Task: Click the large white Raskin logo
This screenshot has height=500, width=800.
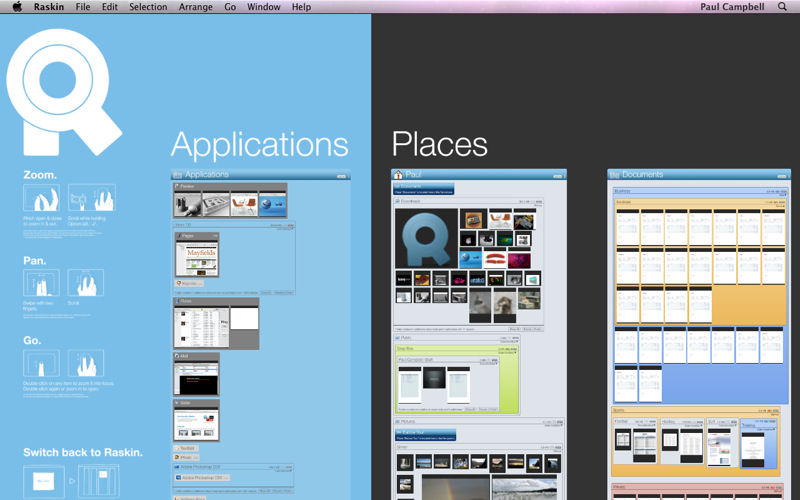Action: (x=63, y=92)
